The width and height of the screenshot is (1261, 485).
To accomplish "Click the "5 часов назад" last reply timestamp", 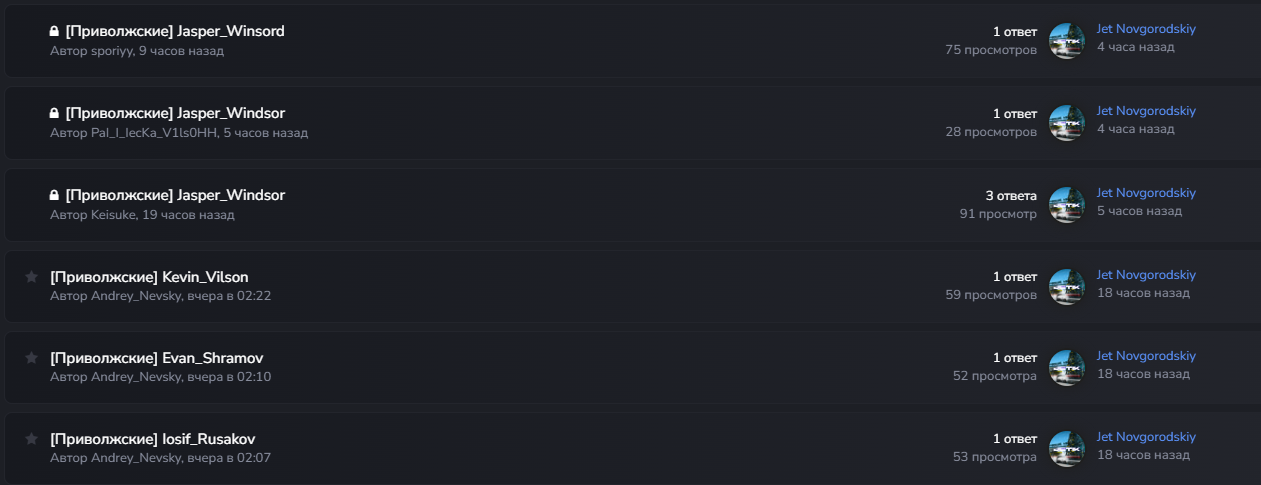I will coord(1139,211).
